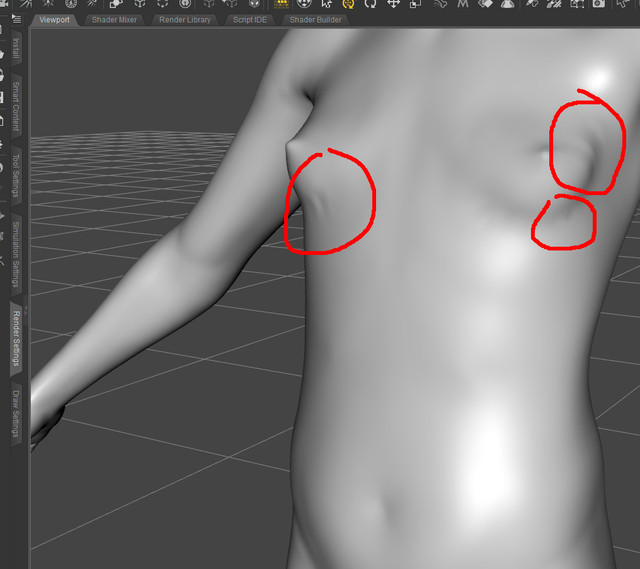Click the Create New Linear Point Light icon
This screenshot has height=569, width=640.
coord(92,4)
